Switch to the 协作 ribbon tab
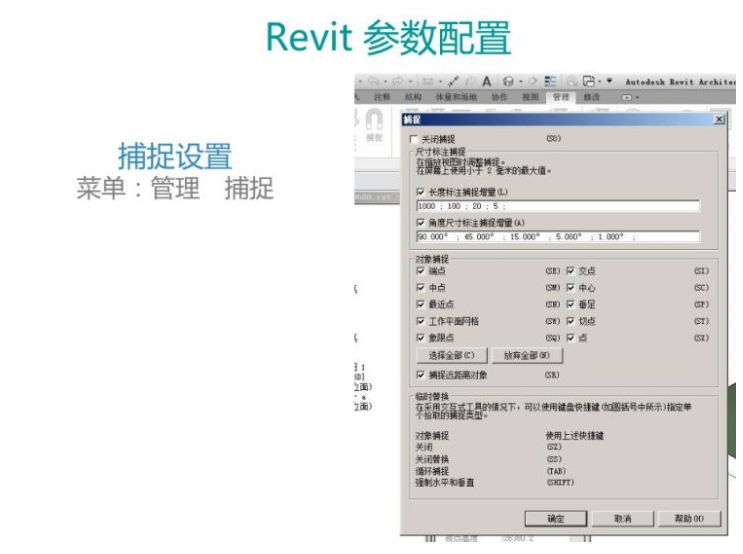Viewport: 743px width, 554px height. (x=499, y=97)
